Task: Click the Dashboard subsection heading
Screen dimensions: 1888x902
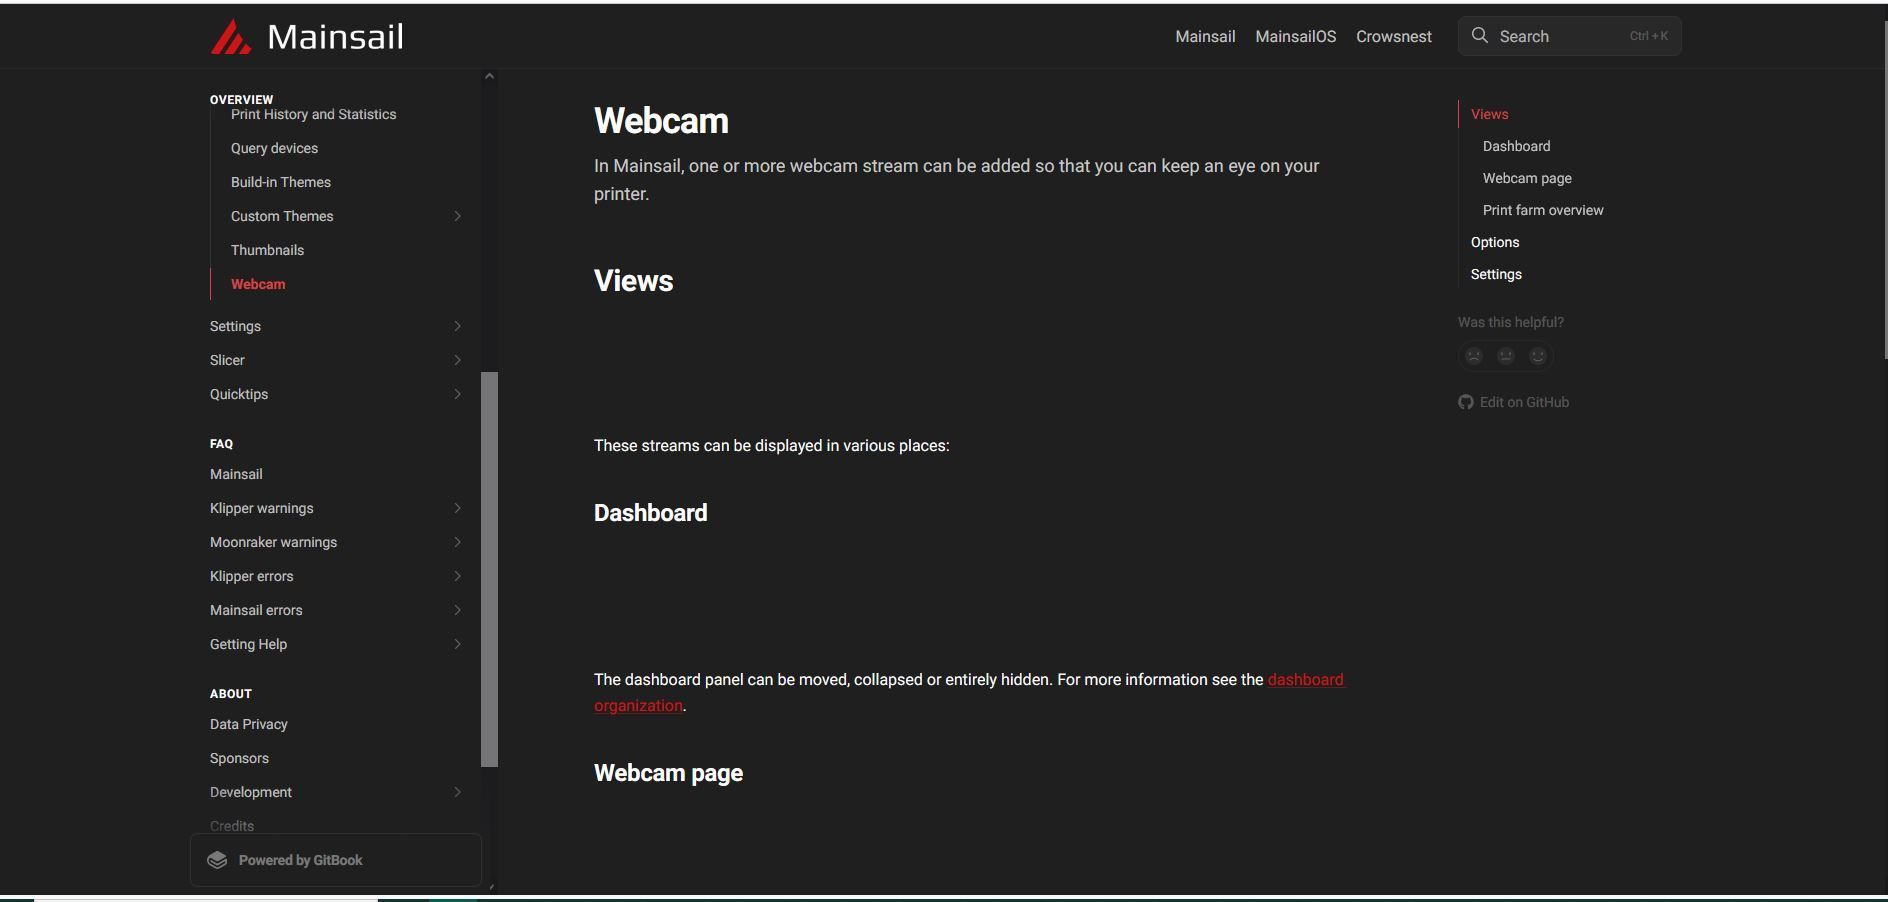Action: (650, 513)
